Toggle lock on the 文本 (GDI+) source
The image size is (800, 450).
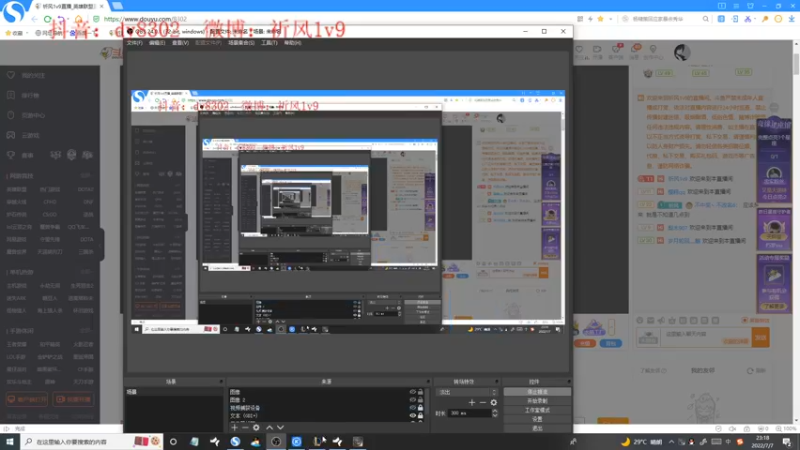420,416
